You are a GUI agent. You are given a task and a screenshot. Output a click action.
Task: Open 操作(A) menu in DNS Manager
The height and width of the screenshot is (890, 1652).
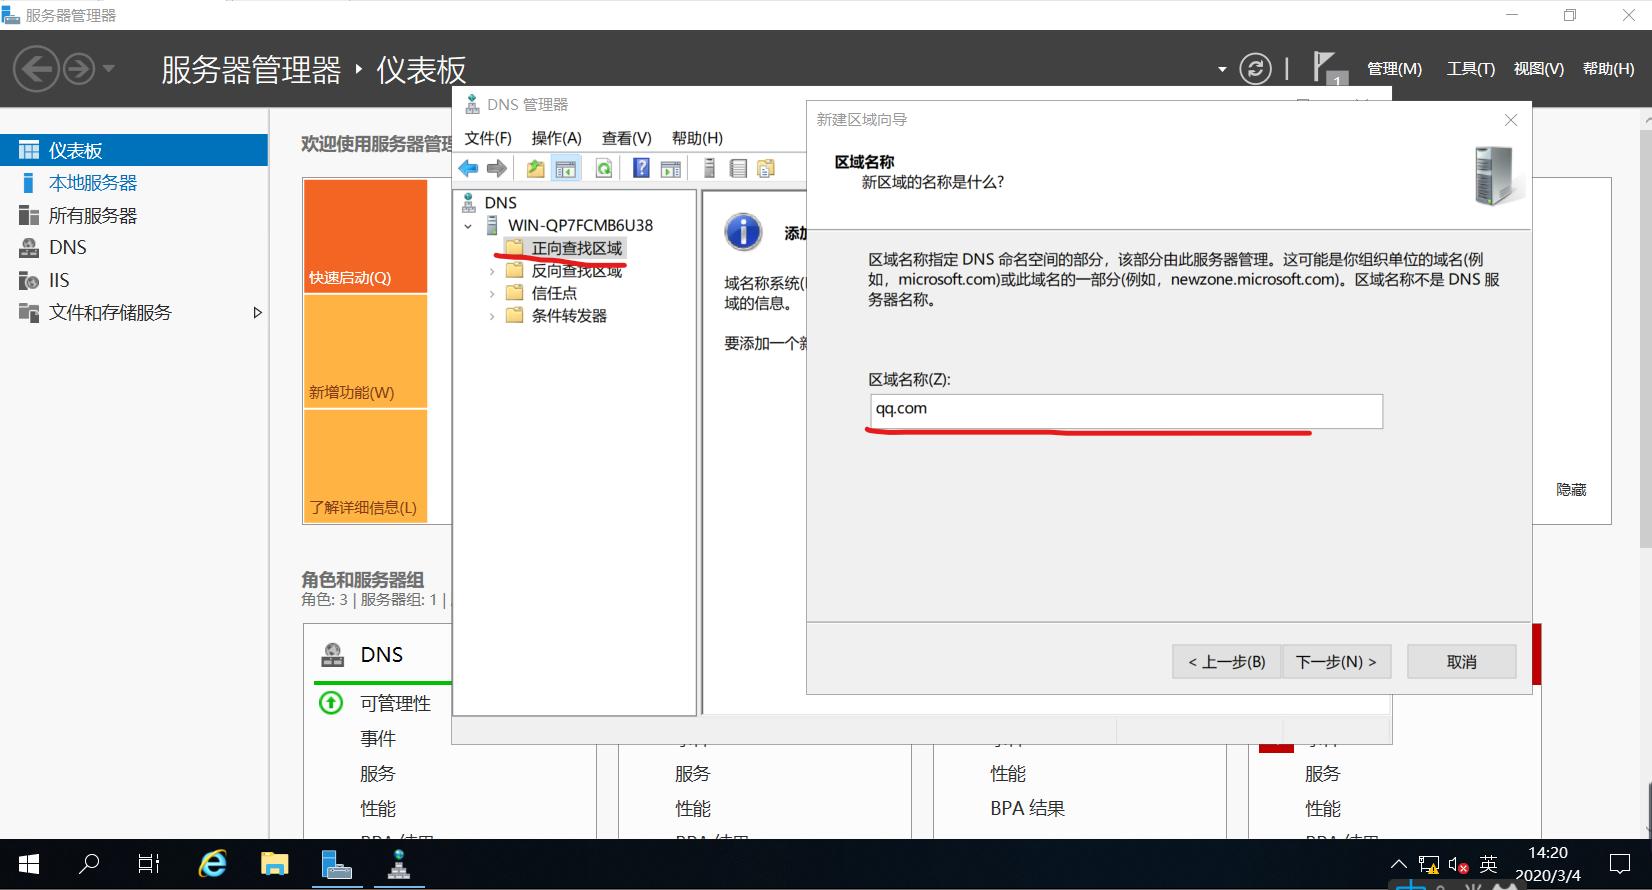[556, 138]
